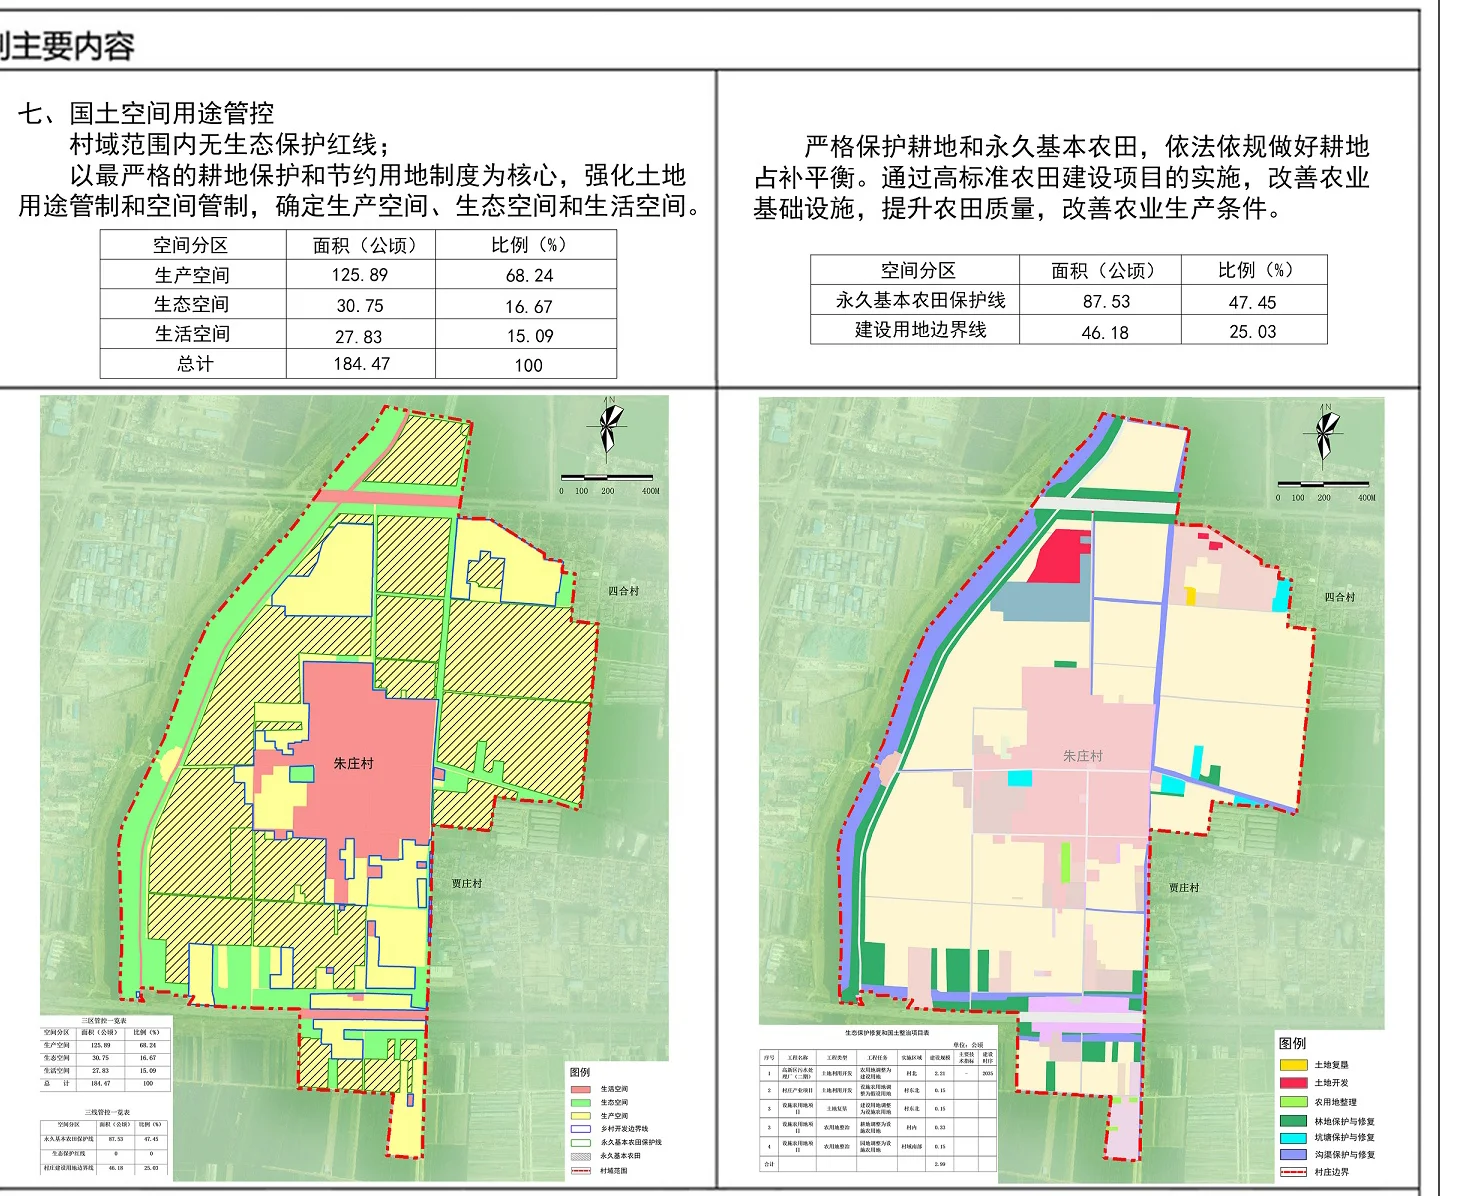
Task: Click the 村庄边界 dashed line legend symbol
Action: (x=1293, y=1172)
